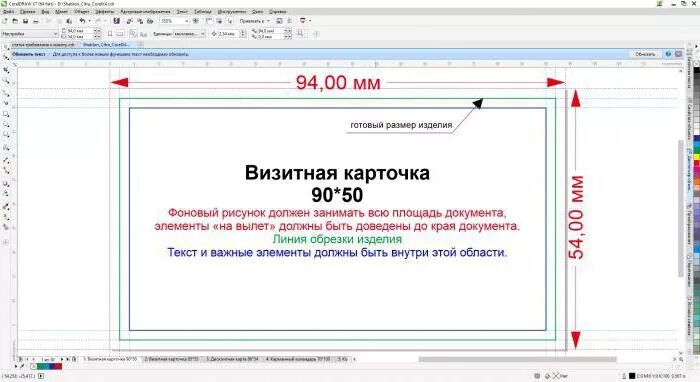Open the Файл menu
700x382 pixels.
[x=8, y=12]
